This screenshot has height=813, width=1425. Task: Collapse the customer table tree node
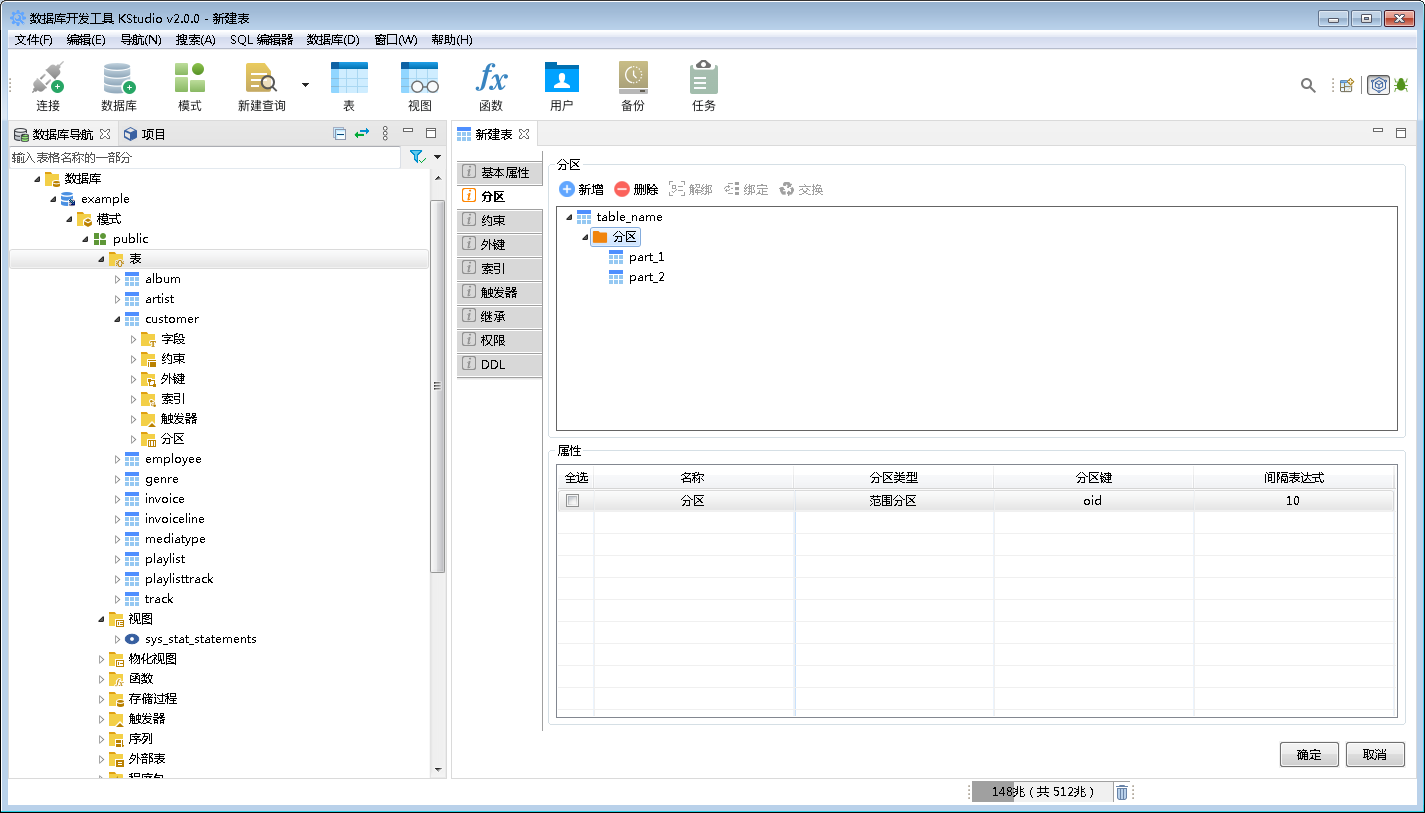[118, 318]
